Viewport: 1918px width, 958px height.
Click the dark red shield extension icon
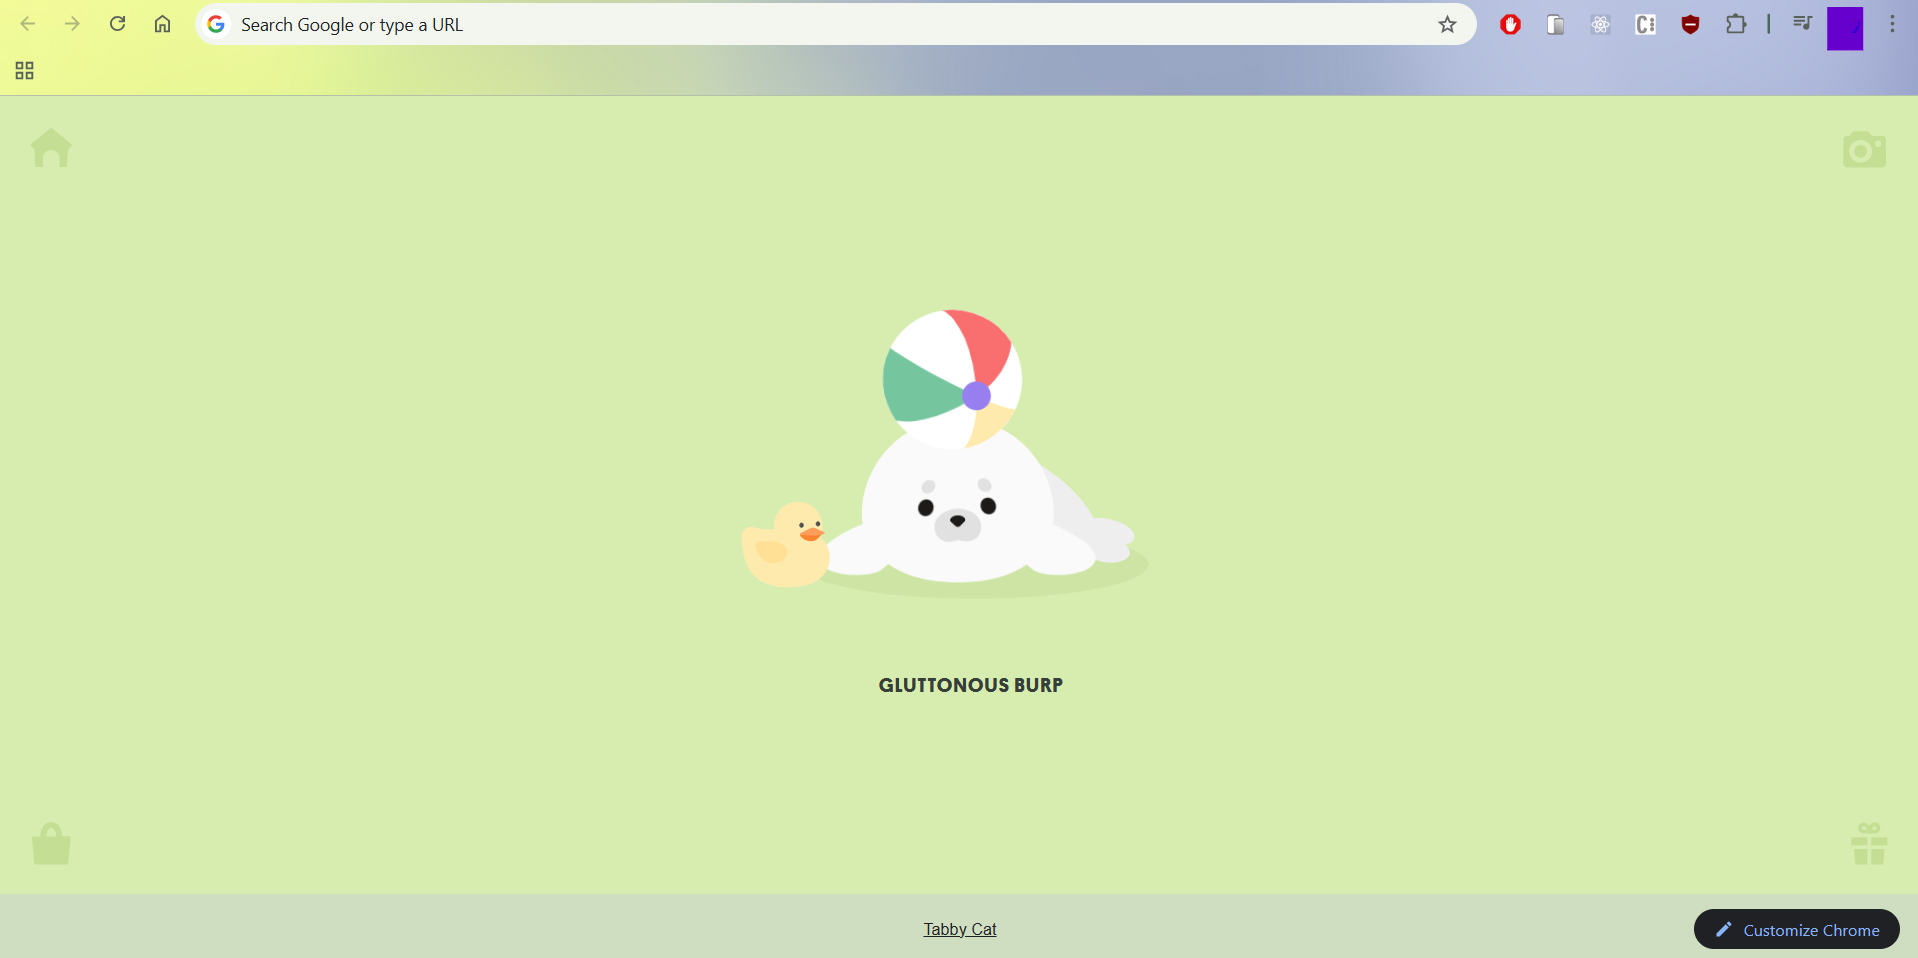1690,25
